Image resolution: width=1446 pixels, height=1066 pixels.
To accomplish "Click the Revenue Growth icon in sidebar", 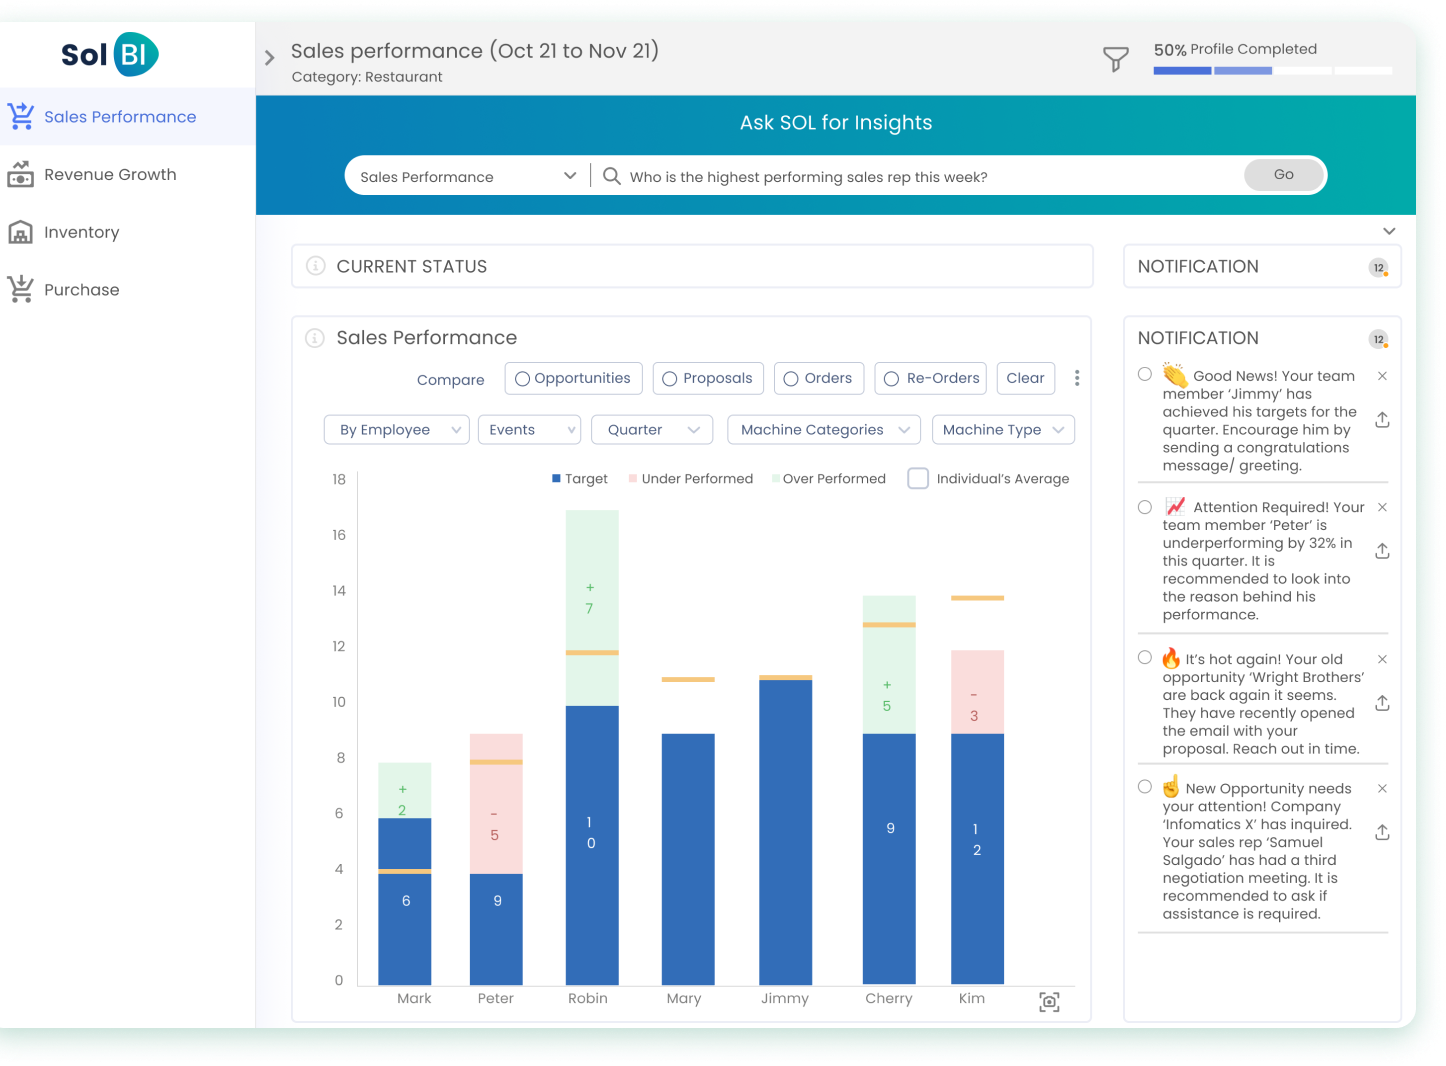I will click(20, 175).
